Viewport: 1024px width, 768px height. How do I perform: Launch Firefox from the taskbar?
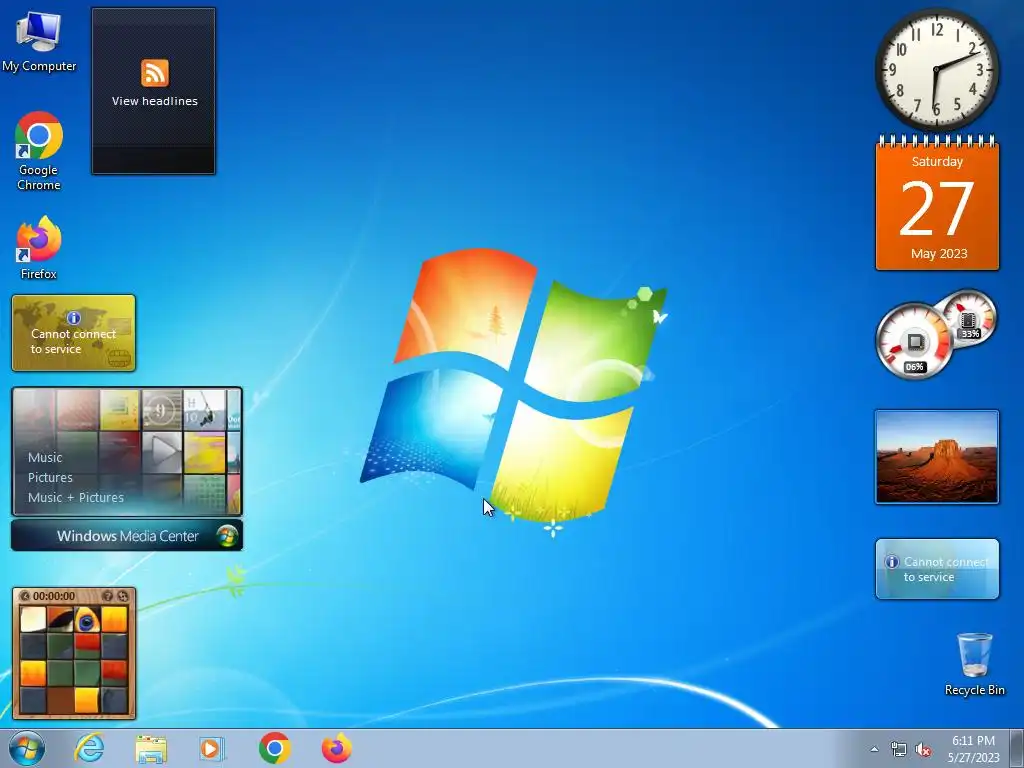(x=337, y=748)
